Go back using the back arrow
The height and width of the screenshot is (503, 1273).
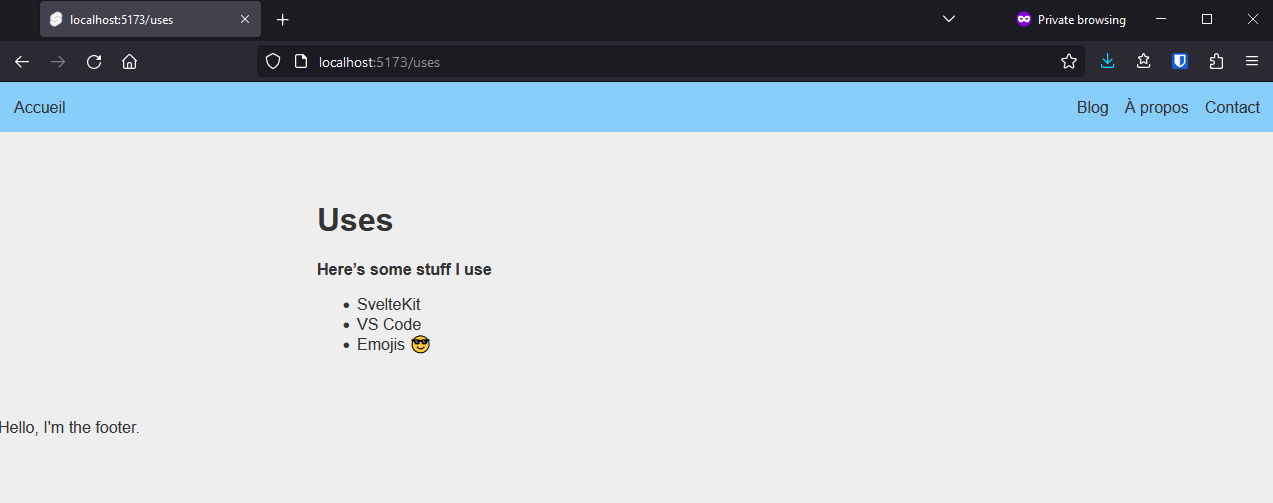[x=22, y=62]
